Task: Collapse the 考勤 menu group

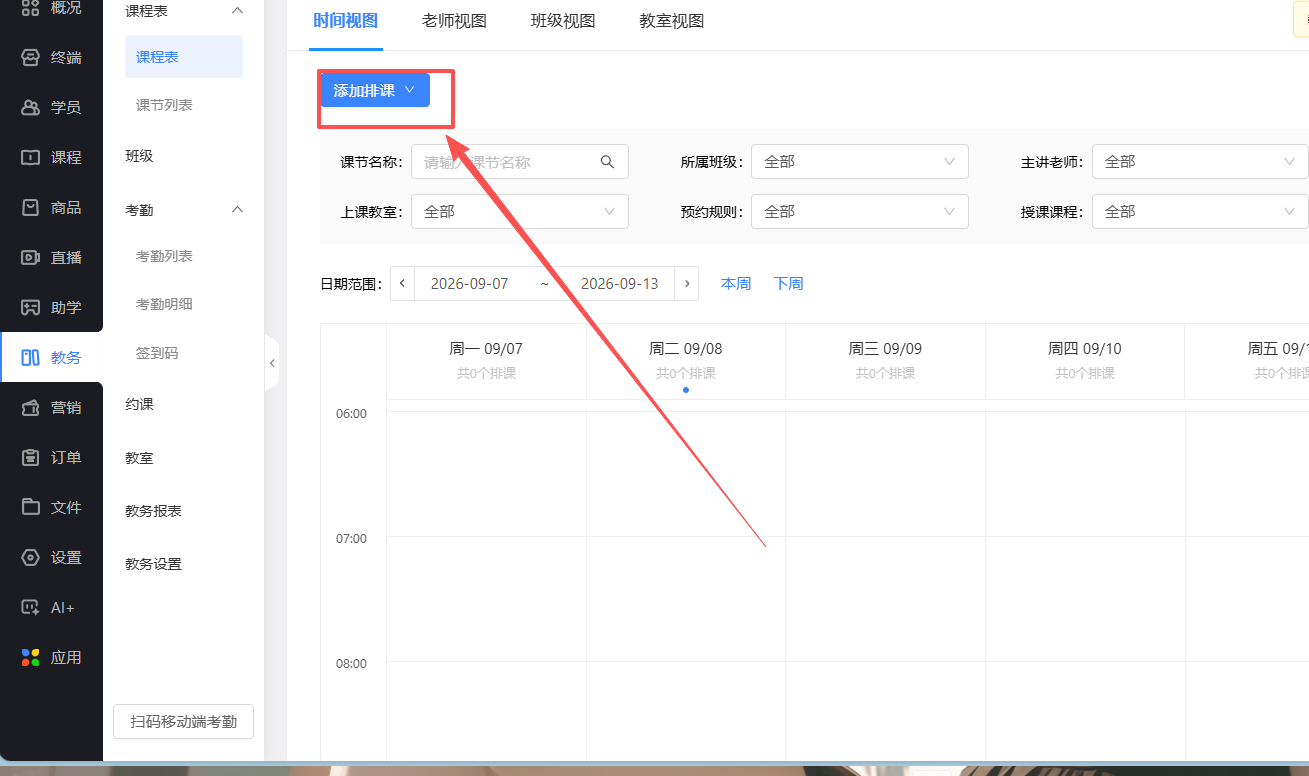Action: (237, 209)
